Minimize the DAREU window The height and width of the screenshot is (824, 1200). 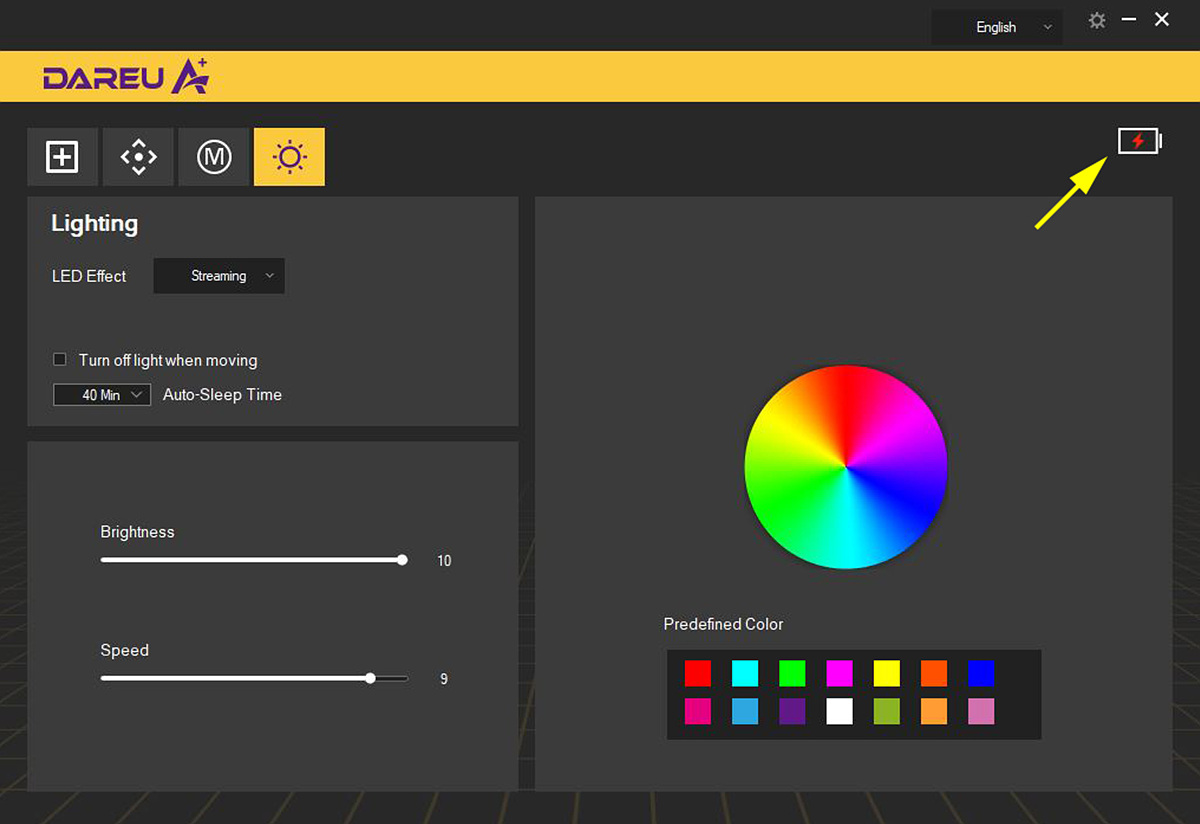pos(1129,20)
